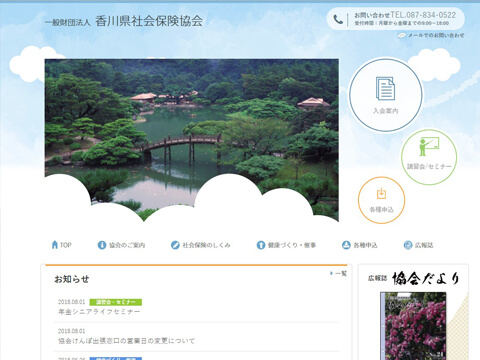Open 年金シニアライフセミナー news item

[x=99, y=312]
